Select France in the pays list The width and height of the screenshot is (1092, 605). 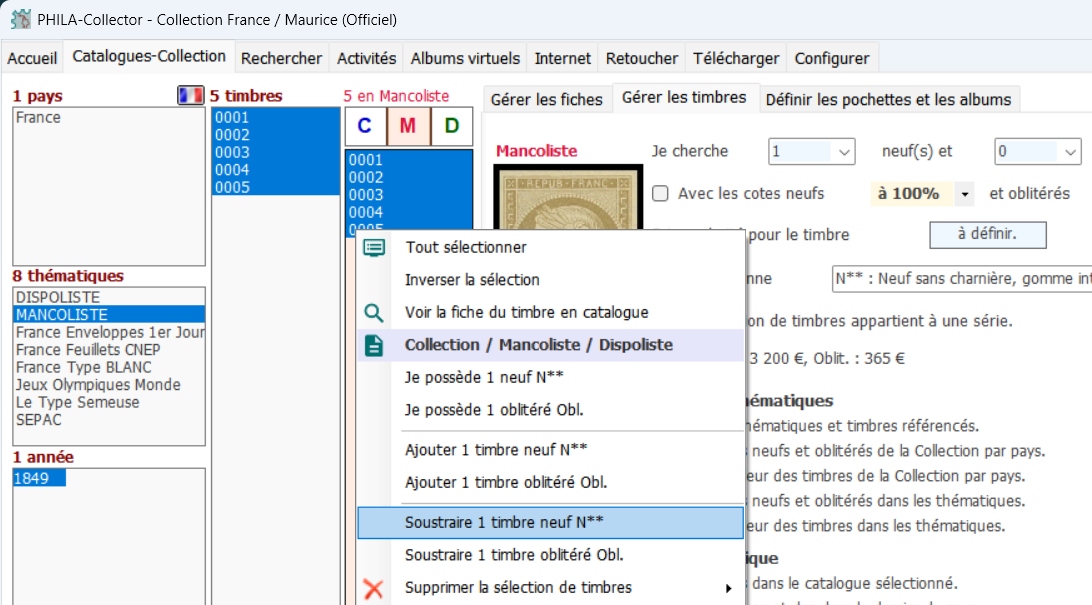pos(109,118)
